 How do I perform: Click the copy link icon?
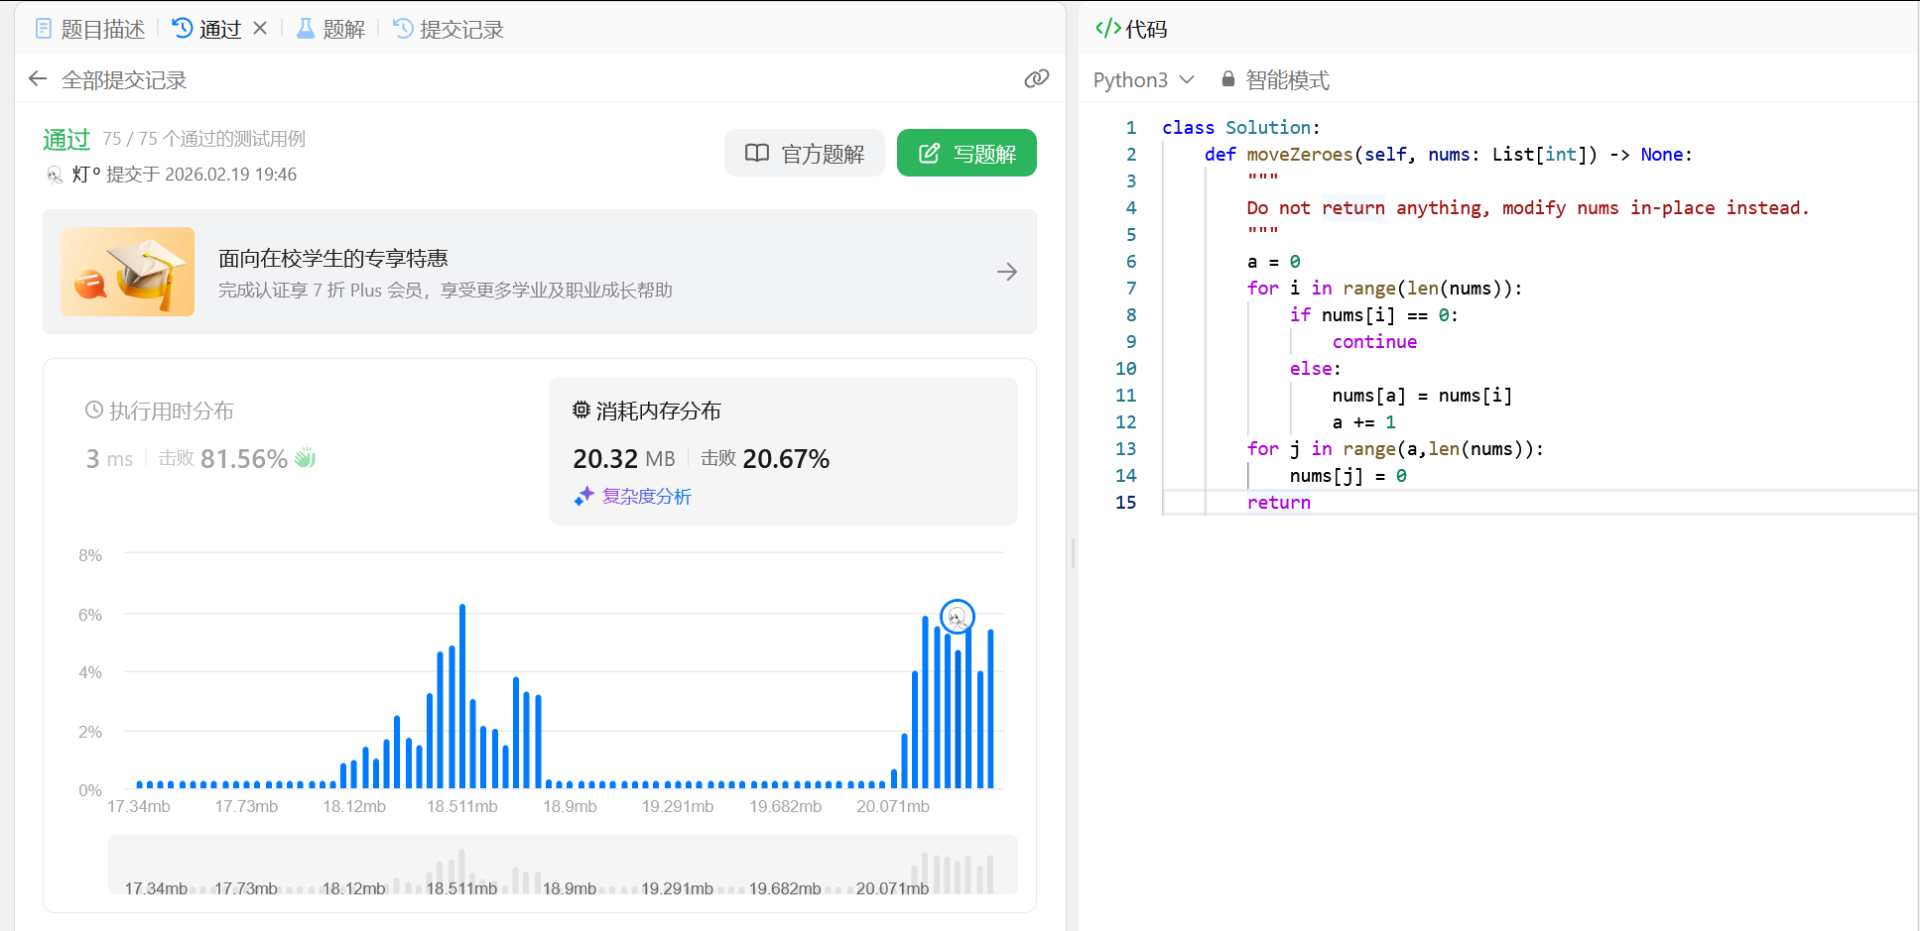(1036, 79)
